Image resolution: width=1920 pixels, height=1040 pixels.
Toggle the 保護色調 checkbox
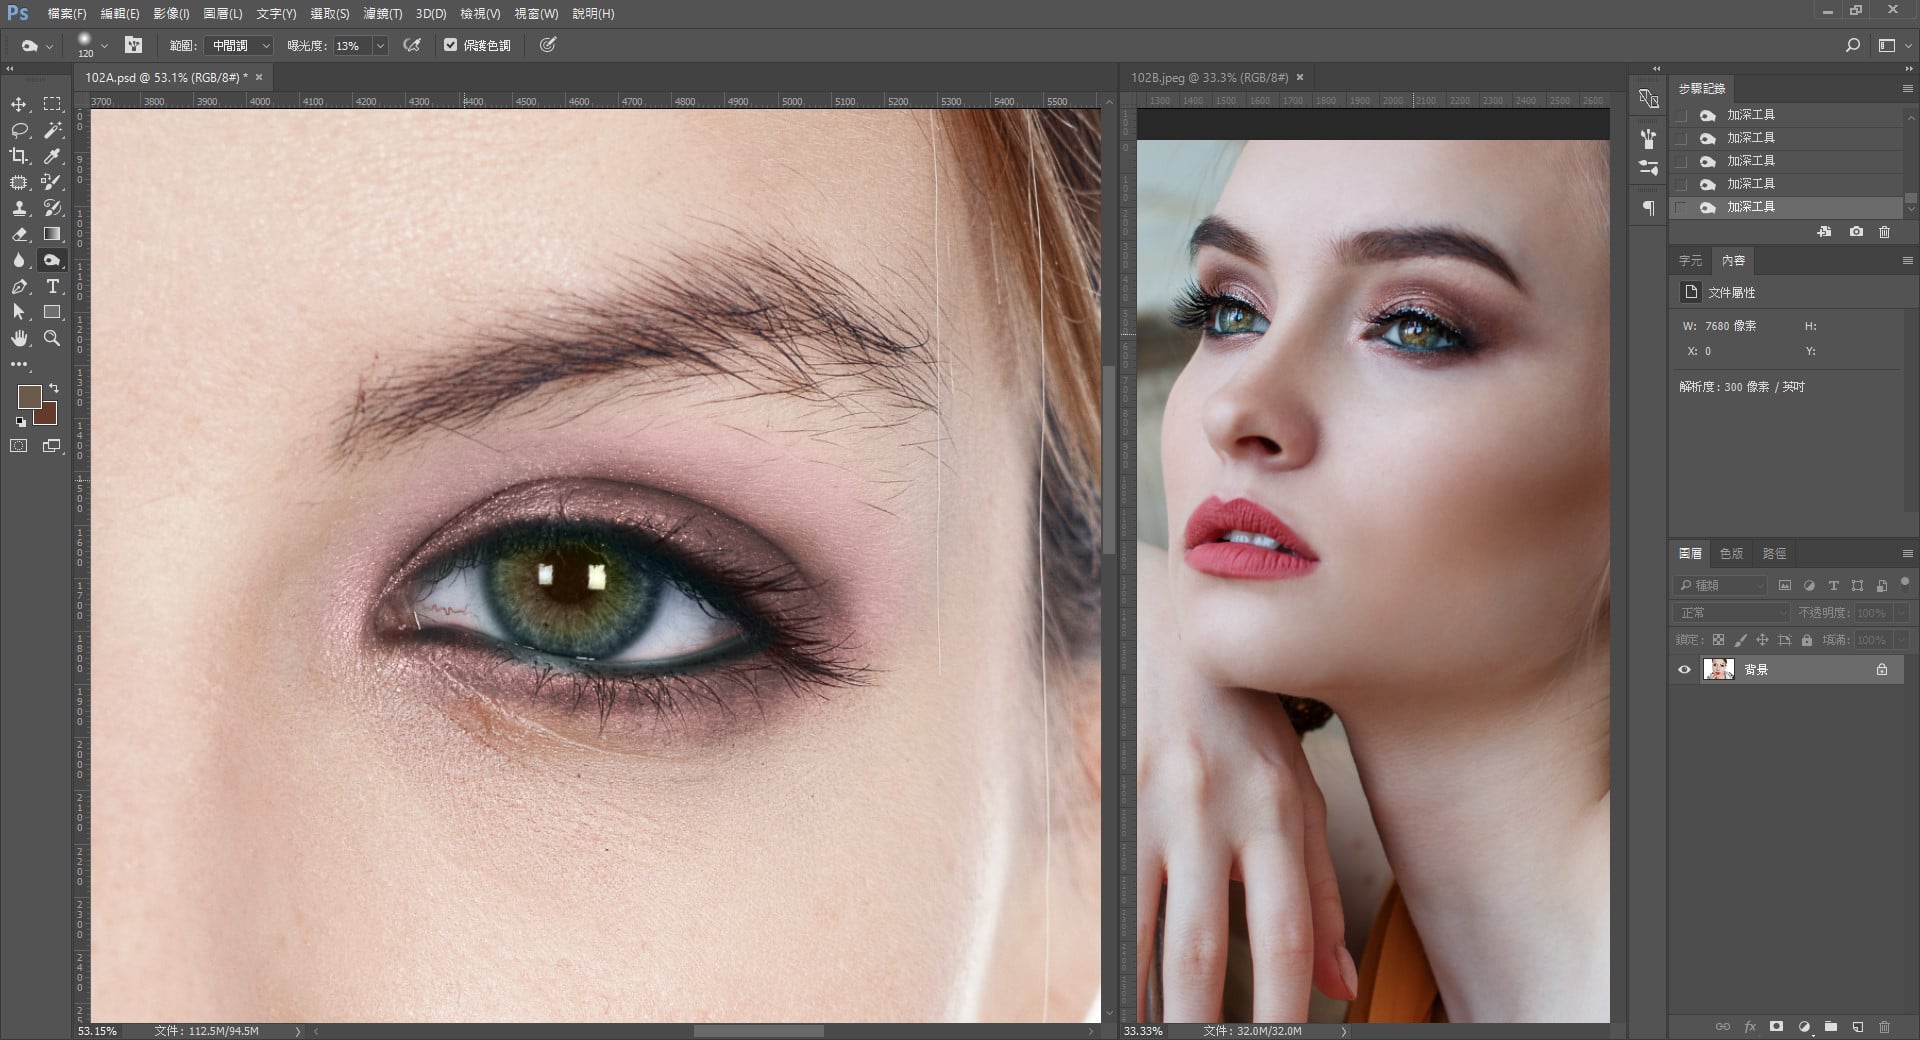point(451,45)
